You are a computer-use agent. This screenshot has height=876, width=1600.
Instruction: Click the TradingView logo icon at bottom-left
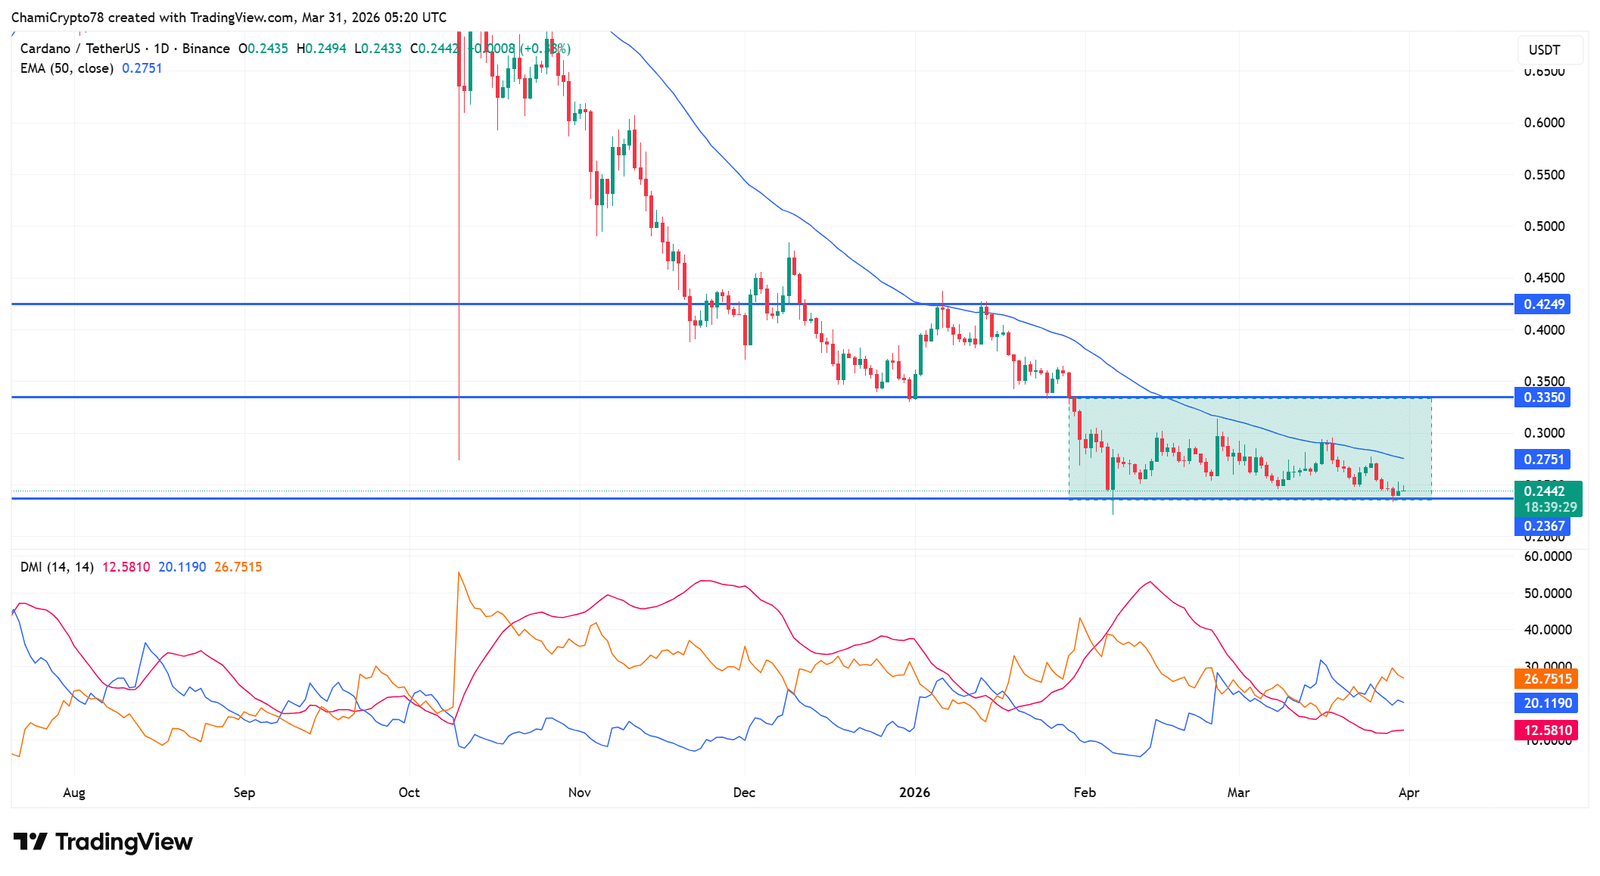tap(30, 842)
